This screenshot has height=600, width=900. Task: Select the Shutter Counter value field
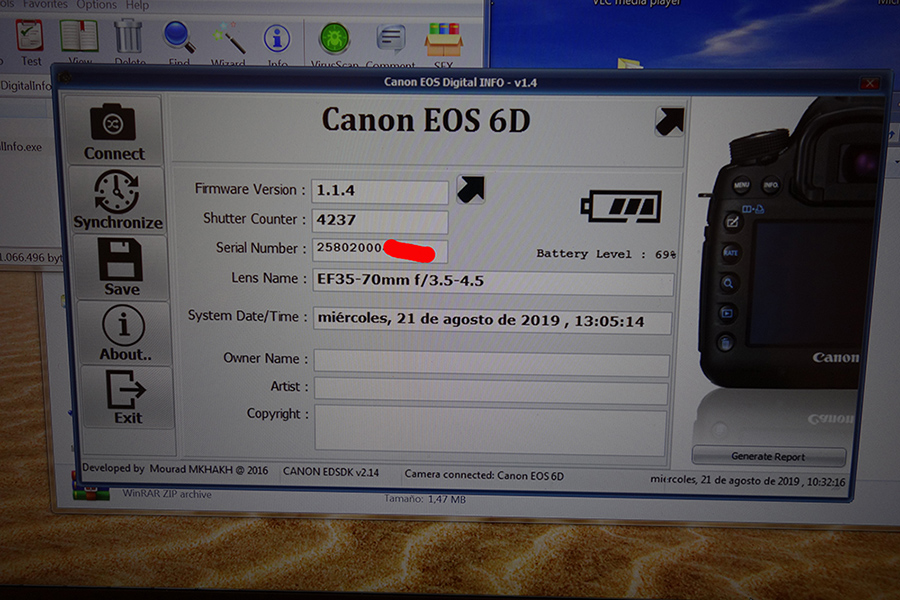tap(380, 221)
